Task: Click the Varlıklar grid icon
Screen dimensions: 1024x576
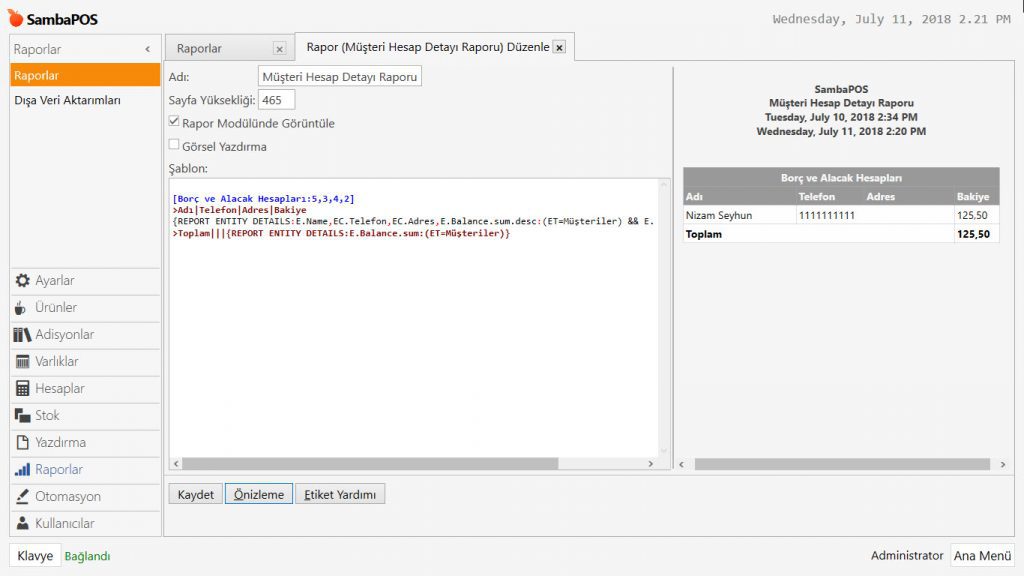Action: point(22,362)
